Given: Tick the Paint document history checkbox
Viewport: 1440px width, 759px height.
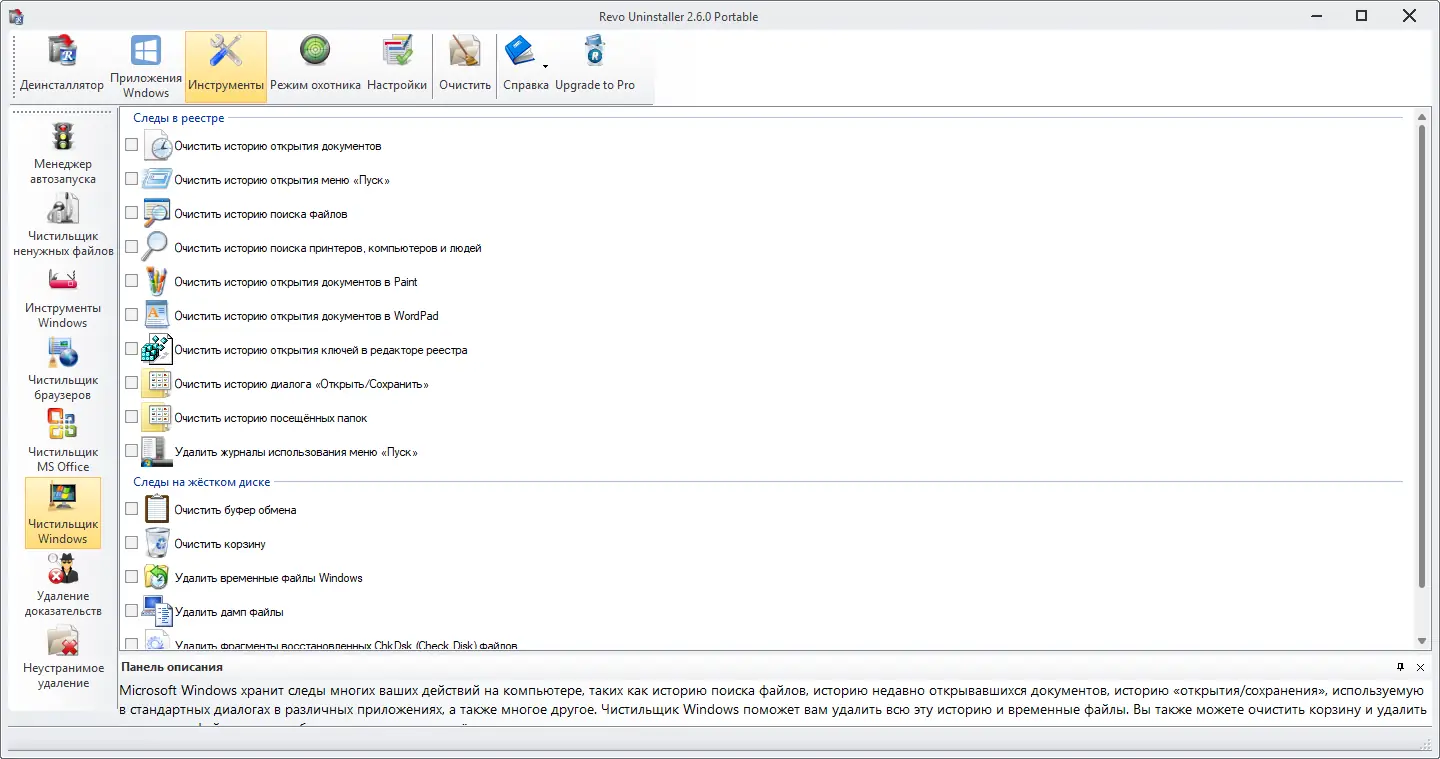Looking at the screenshot, I should (x=132, y=281).
